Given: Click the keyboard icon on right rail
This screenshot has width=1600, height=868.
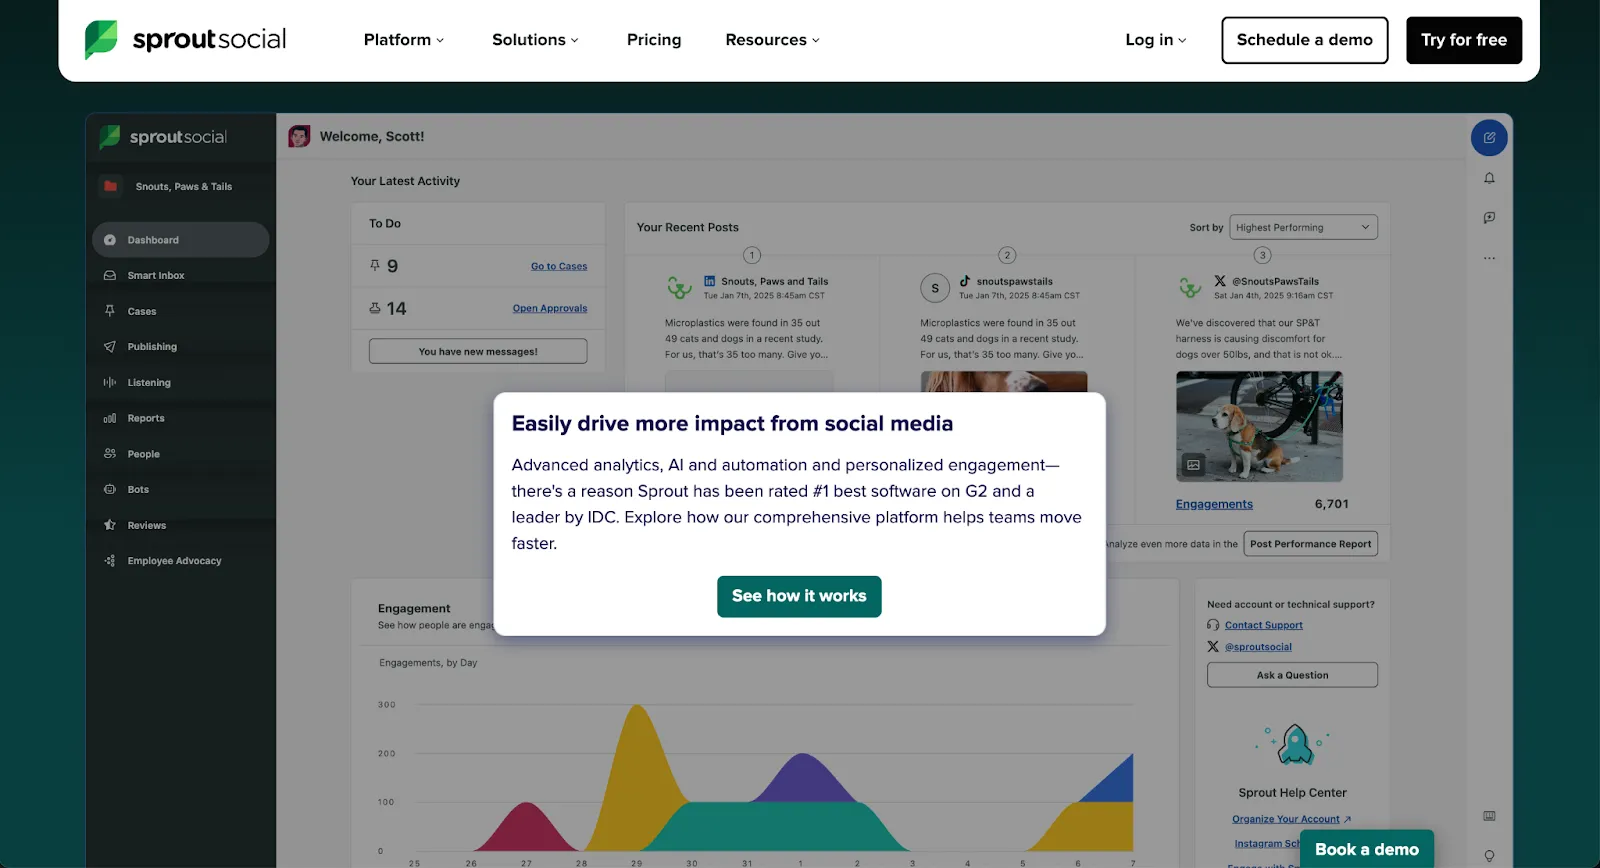Looking at the screenshot, I should pyautogui.click(x=1489, y=816).
